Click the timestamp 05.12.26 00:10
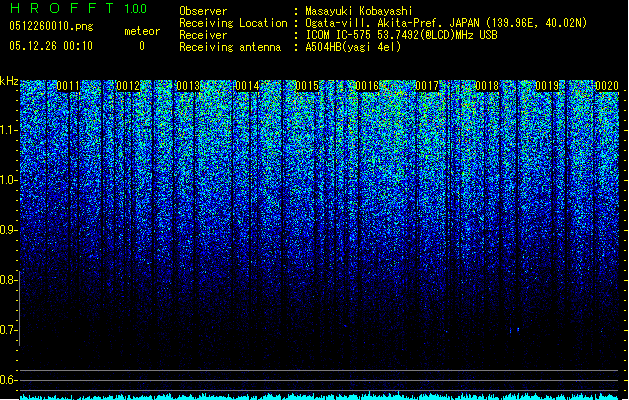The width and height of the screenshot is (629, 400). pyautogui.click(x=51, y=46)
